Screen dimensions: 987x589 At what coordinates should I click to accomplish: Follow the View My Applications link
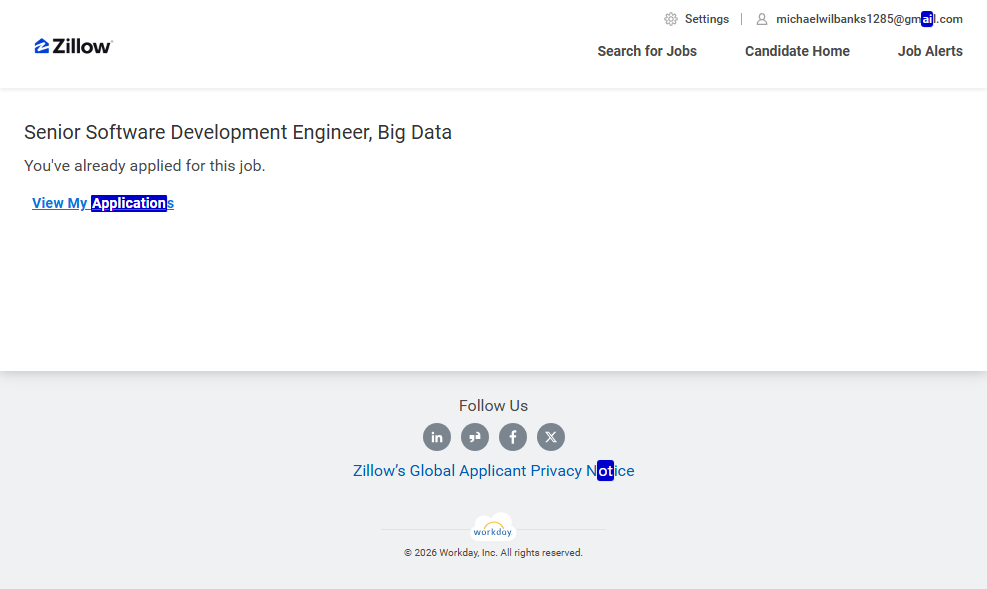[103, 203]
